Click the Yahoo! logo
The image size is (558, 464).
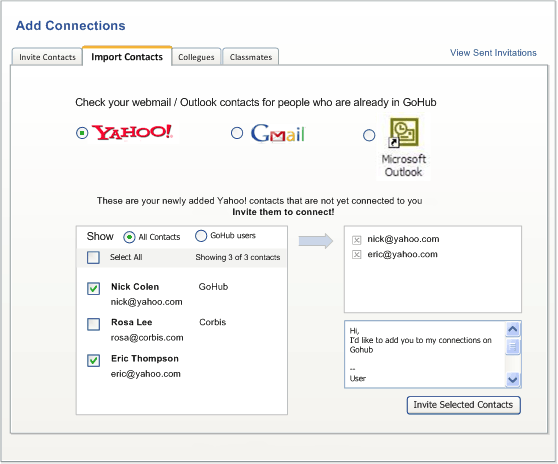133,132
